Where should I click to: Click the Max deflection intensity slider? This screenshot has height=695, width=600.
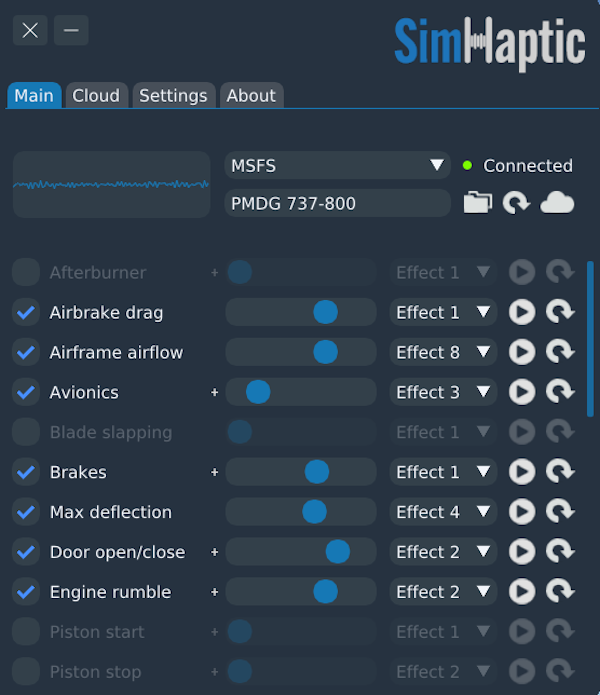point(301,511)
